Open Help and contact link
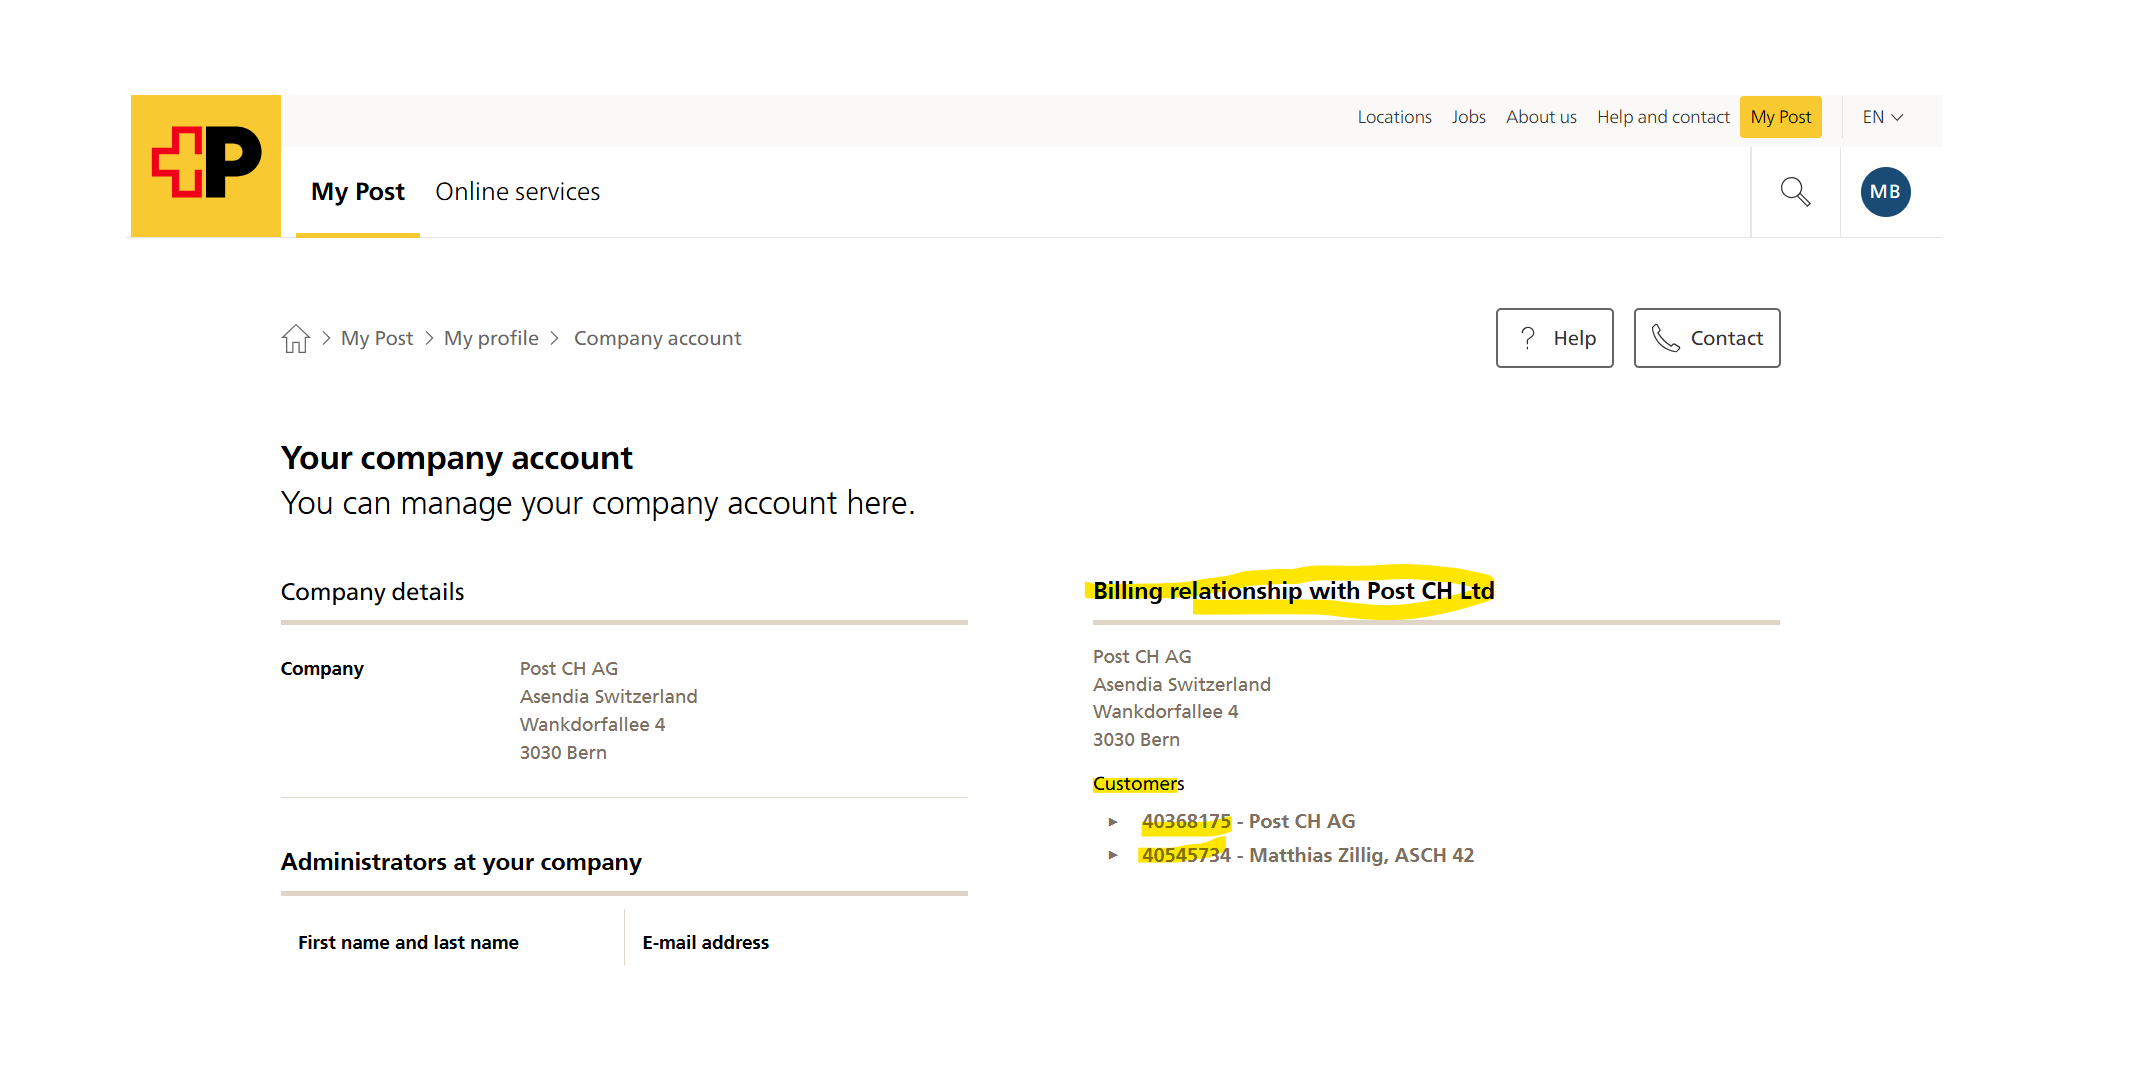 pos(1663,117)
